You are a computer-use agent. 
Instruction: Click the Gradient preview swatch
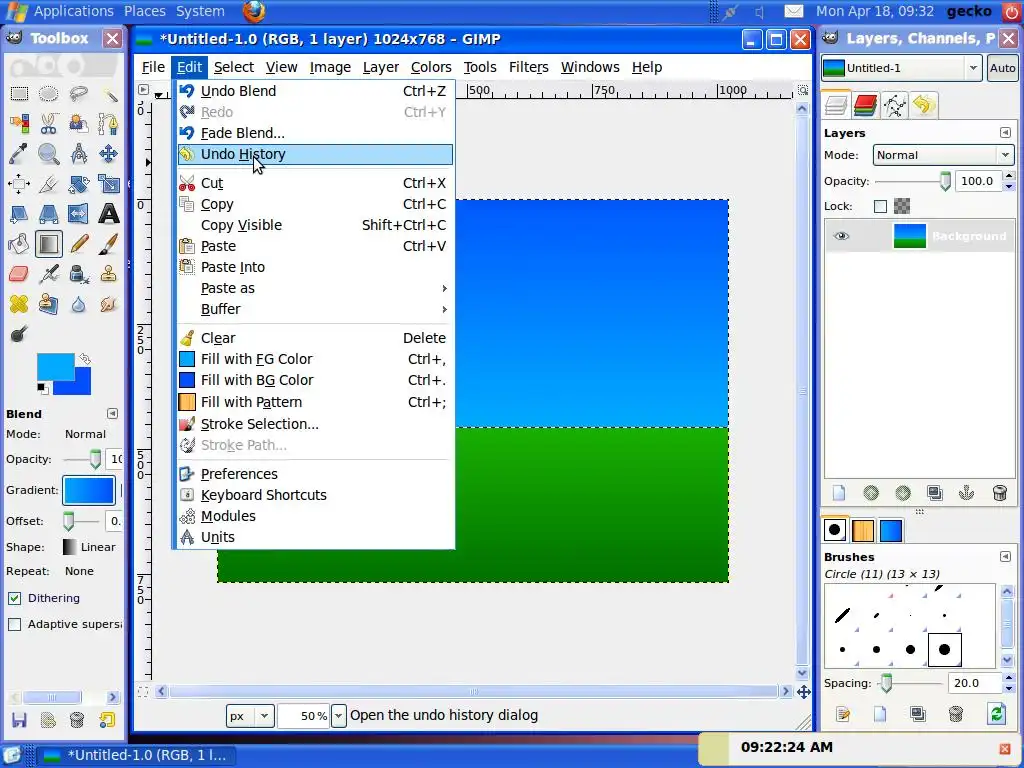(x=89, y=490)
